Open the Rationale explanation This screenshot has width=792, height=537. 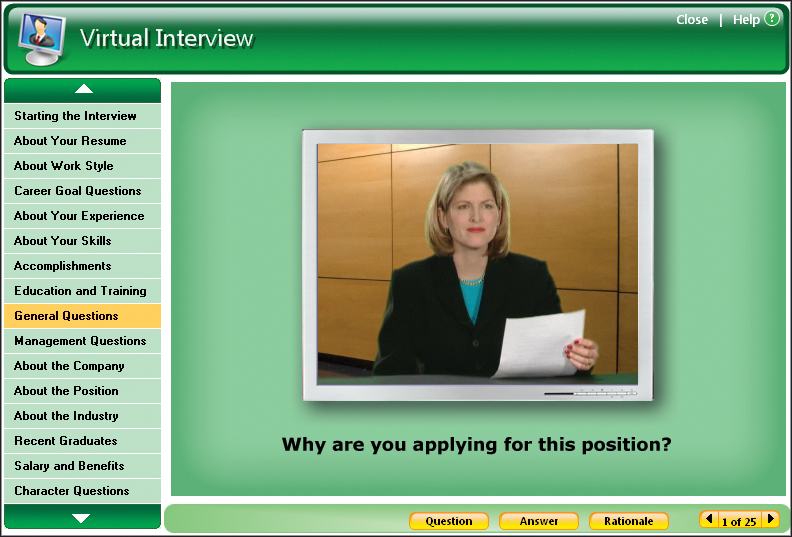click(628, 521)
